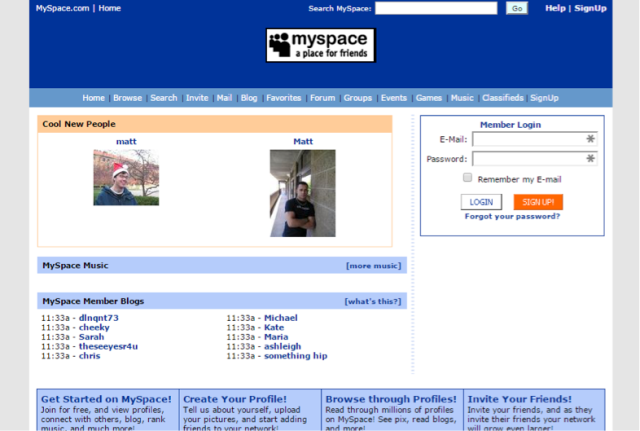Go to Classifieds in the navigation bar

(502, 98)
